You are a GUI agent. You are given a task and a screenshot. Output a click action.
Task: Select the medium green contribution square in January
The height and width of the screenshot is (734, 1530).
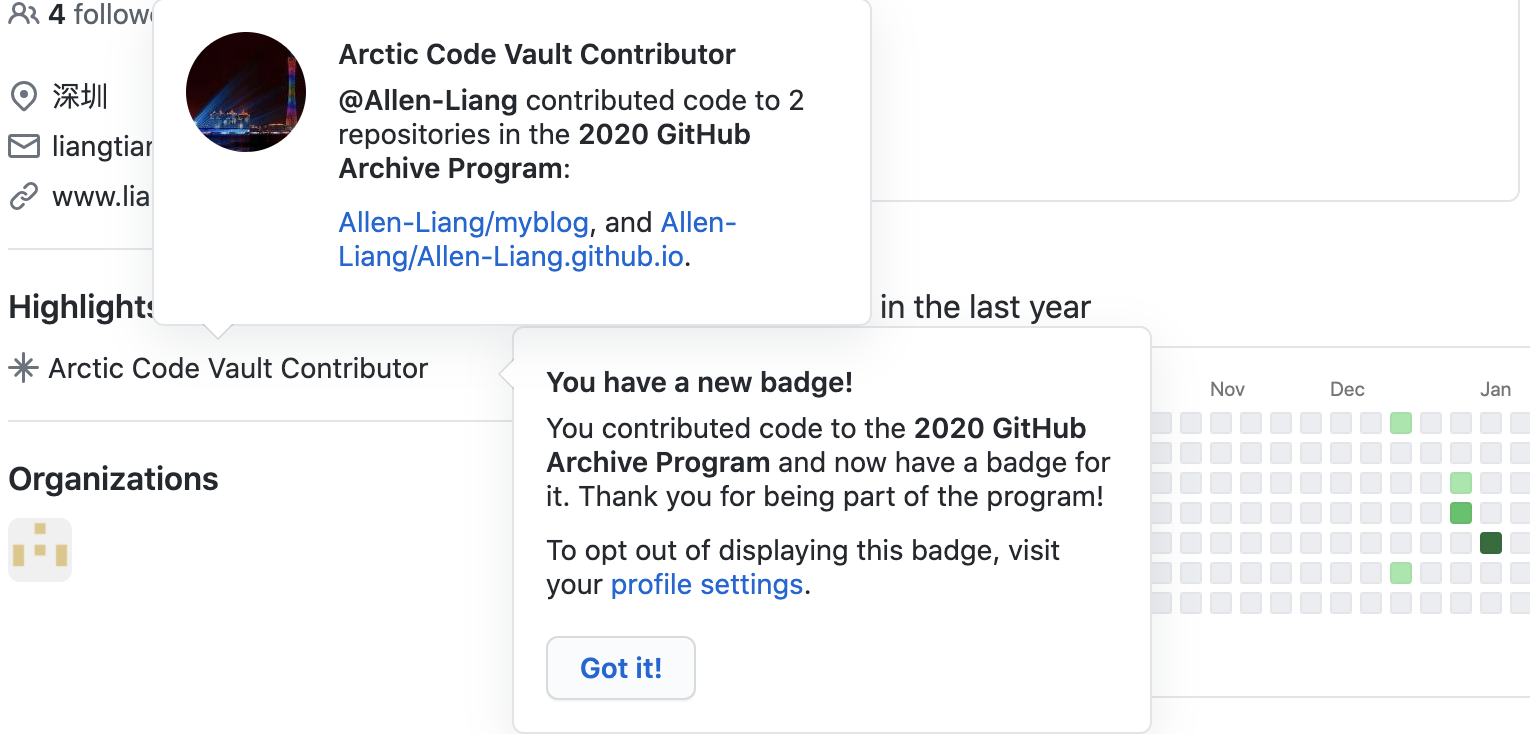(1461, 513)
